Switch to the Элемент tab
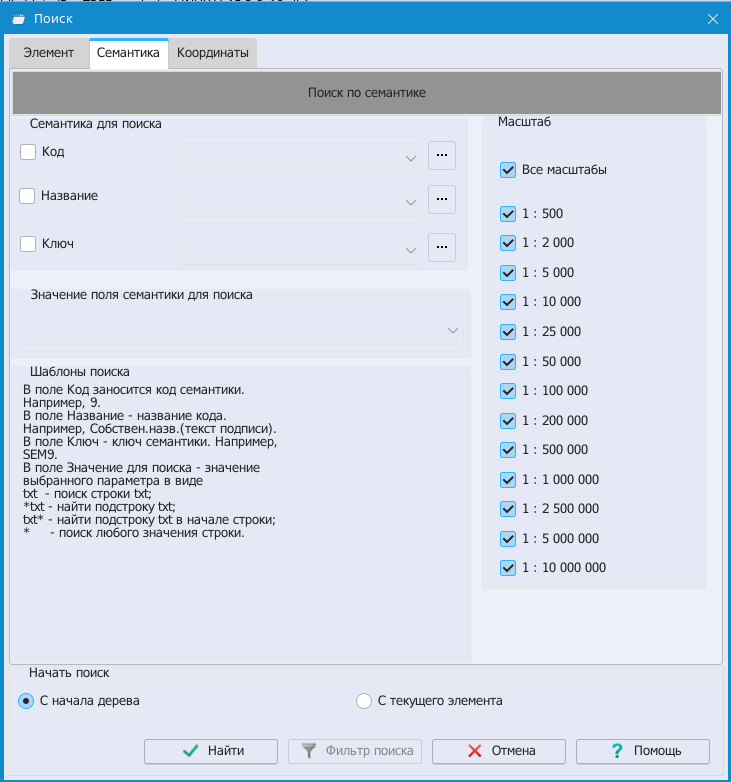Viewport: 731px width, 782px height. tap(49, 53)
